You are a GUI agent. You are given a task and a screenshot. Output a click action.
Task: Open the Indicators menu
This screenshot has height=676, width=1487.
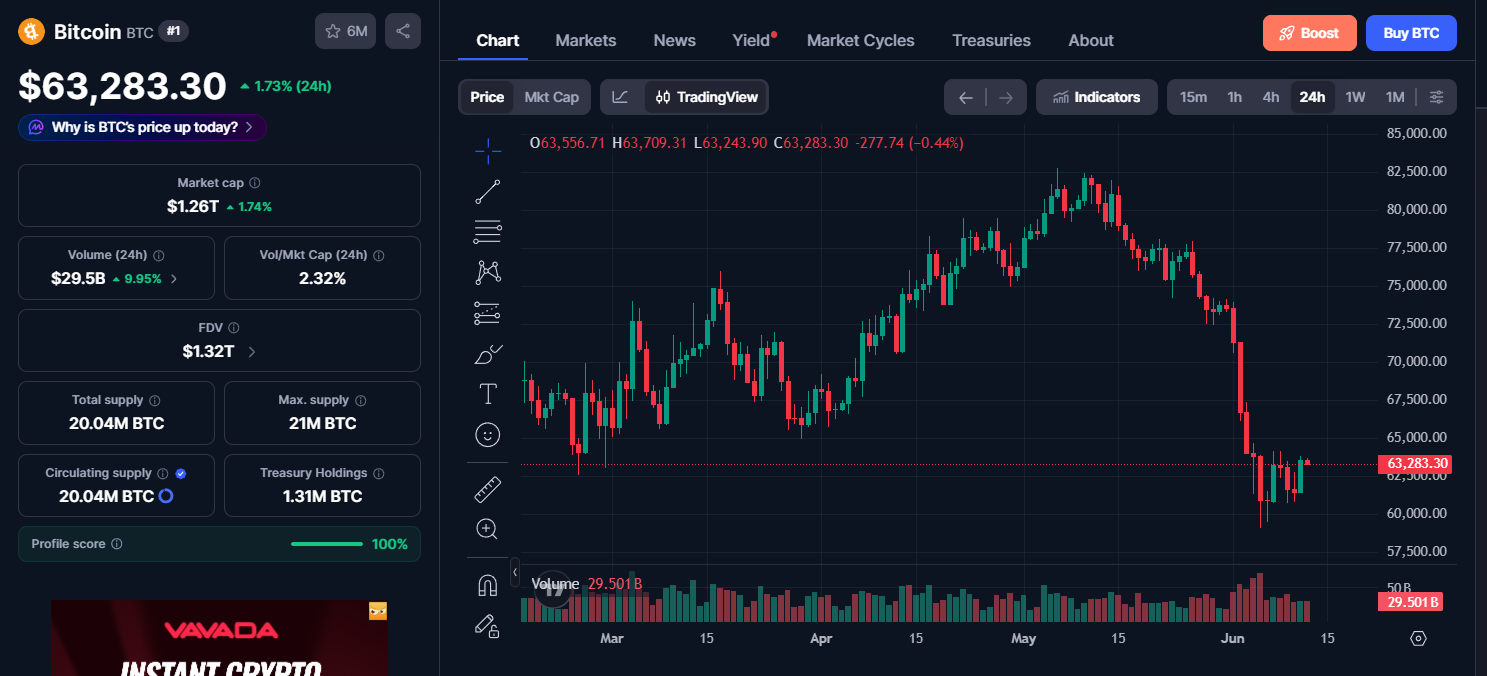click(1097, 97)
